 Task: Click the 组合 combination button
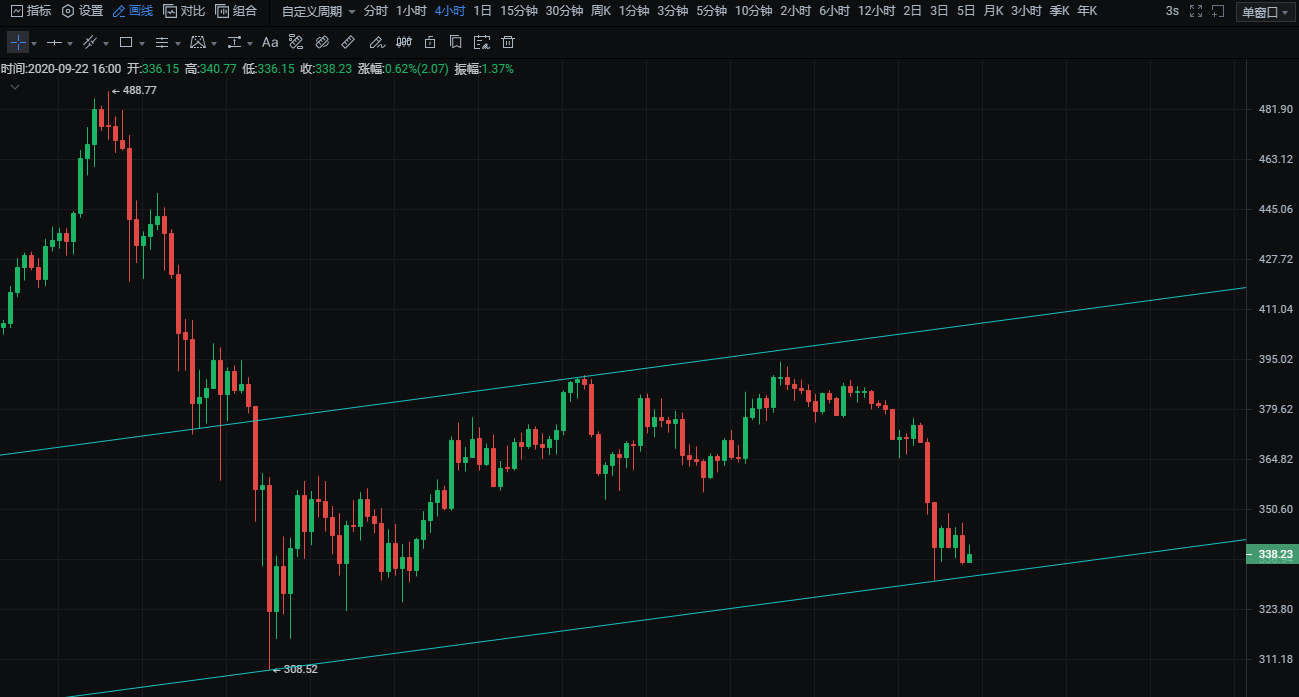(236, 11)
